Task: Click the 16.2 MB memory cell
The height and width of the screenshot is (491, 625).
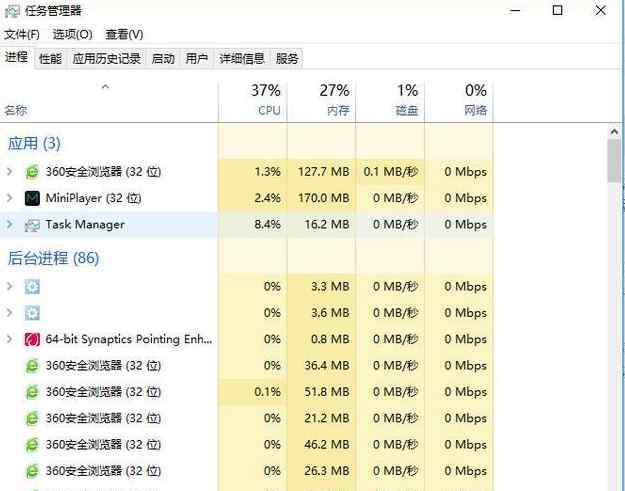Action: [321, 224]
